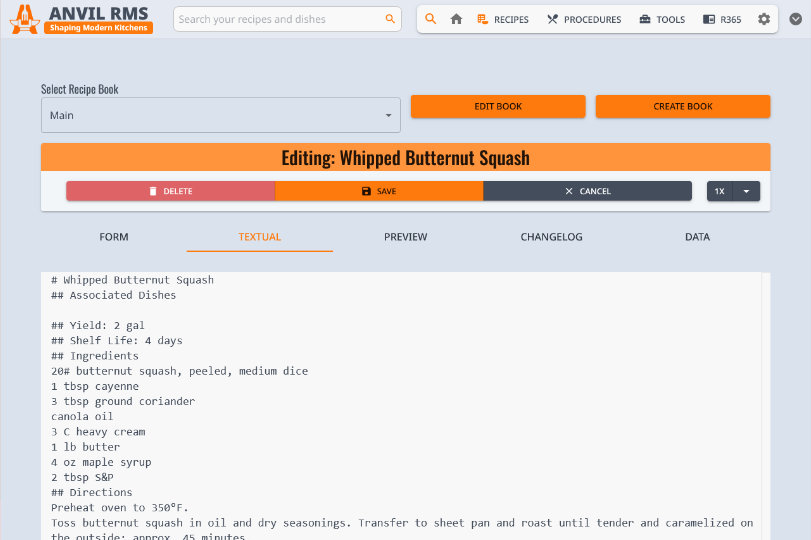Click the floppy disk Save icon
The height and width of the screenshot is (540, 811).
pyautogui.click(x=366, y=191)
